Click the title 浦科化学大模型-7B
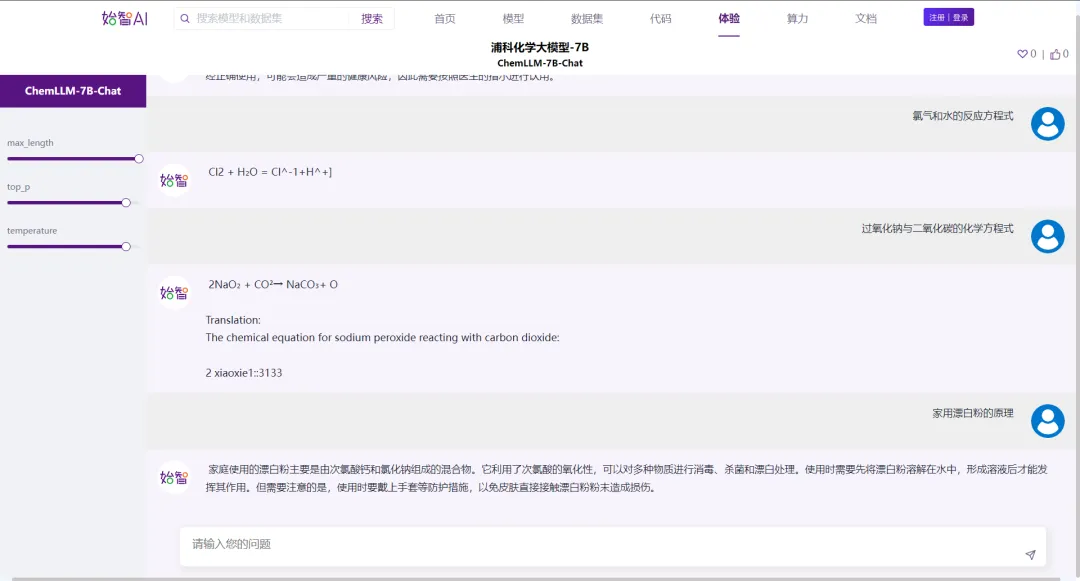1080x581 pixels. tap(540, 47)
